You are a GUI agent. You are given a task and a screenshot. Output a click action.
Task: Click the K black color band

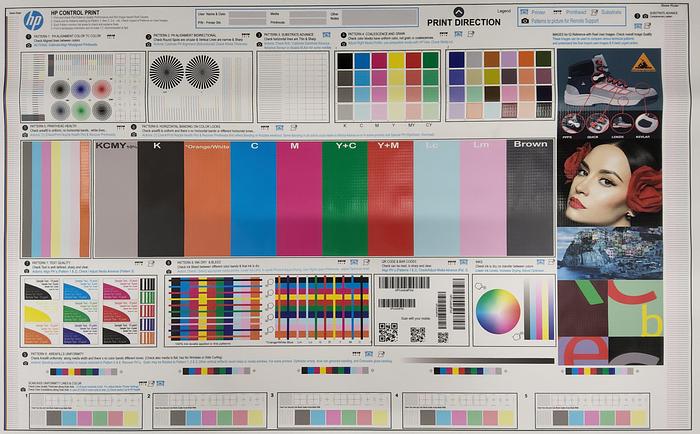pos(161,198)
